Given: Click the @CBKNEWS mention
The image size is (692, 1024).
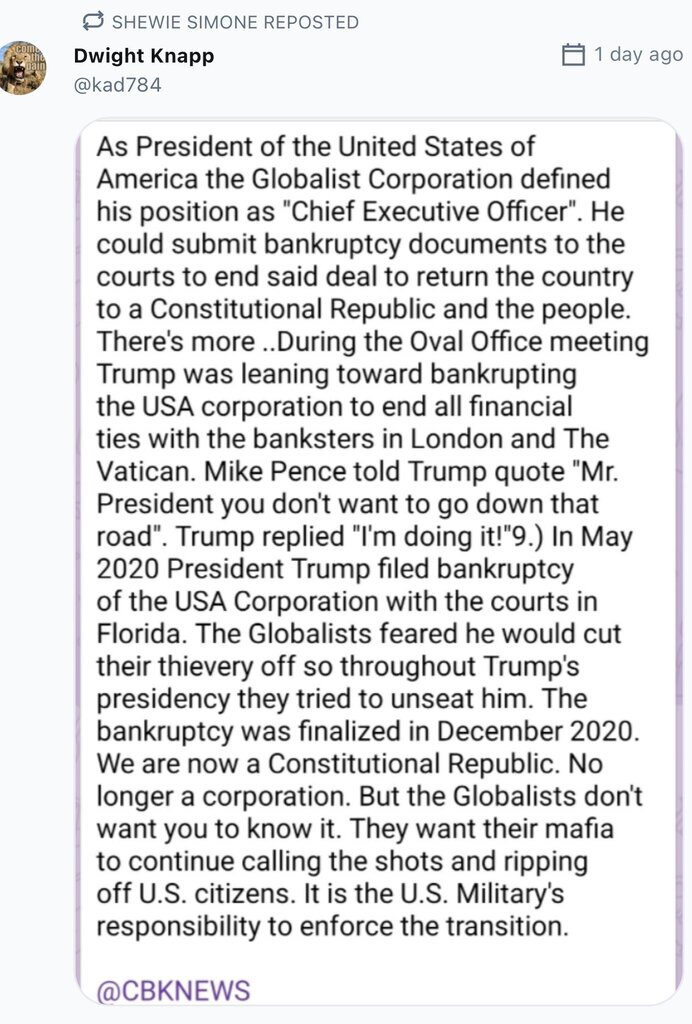Looking at the screenshot, I should coord(173,991).
